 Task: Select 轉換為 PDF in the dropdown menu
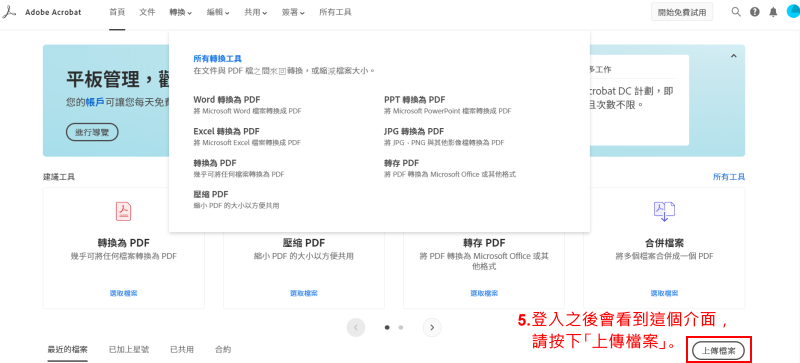coord(215,163)
